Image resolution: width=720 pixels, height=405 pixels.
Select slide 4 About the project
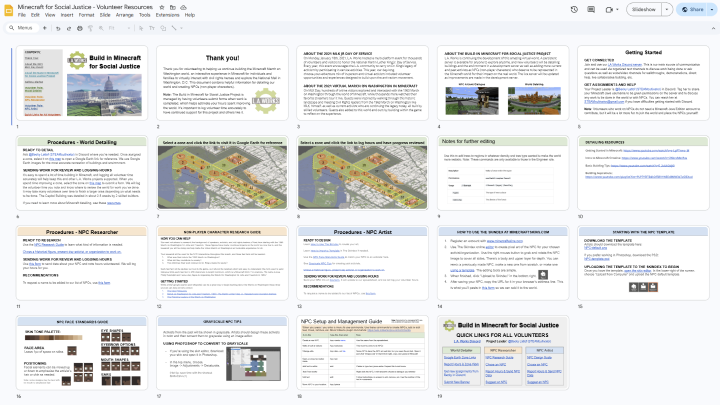pyautogui.click(x=503, y=83)
